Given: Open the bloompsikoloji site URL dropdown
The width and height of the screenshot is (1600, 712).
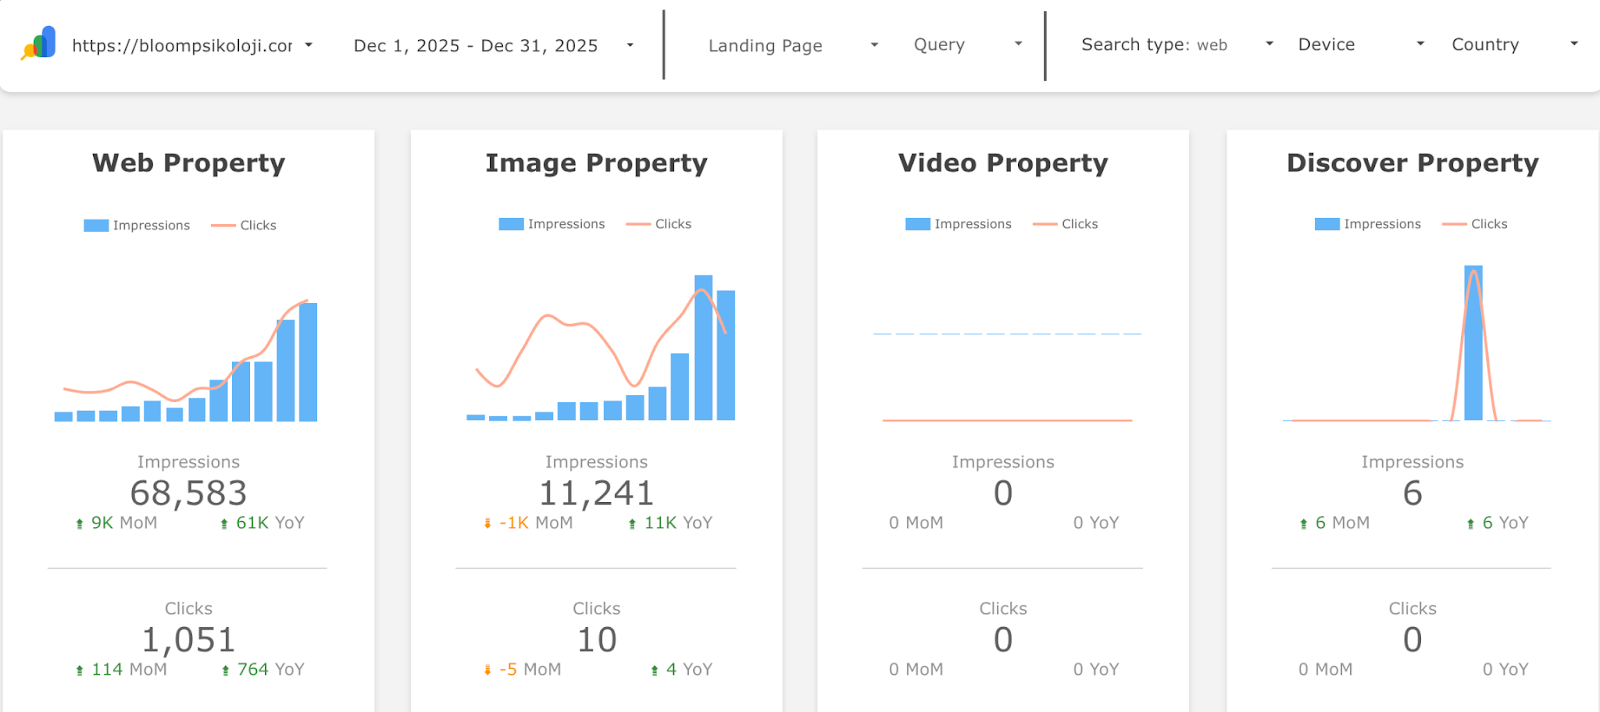Looking at the screenshot, I should point(192,45).
